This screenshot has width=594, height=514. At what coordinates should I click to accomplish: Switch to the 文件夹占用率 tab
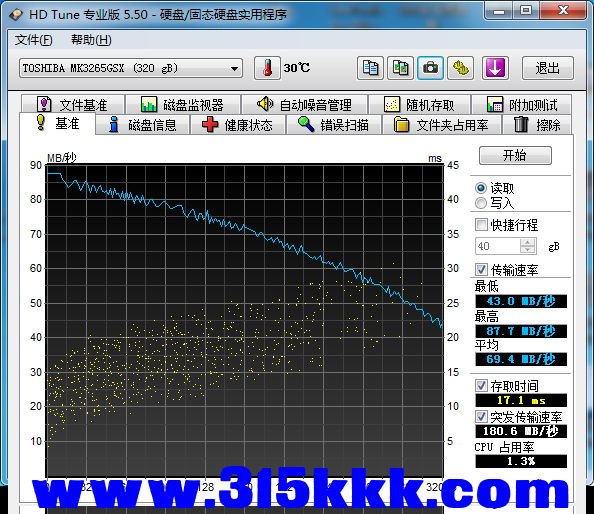tap(442, 125)
